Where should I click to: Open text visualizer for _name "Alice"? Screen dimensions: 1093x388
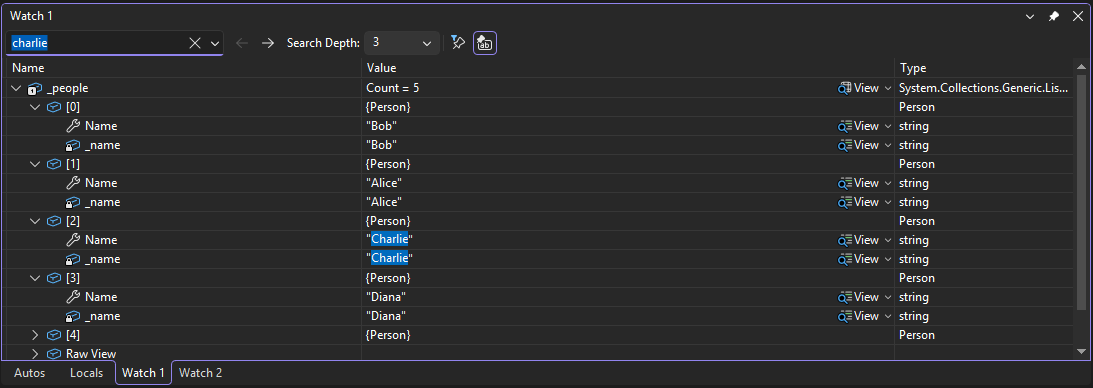pyautogui.click(x=858, y=202)
